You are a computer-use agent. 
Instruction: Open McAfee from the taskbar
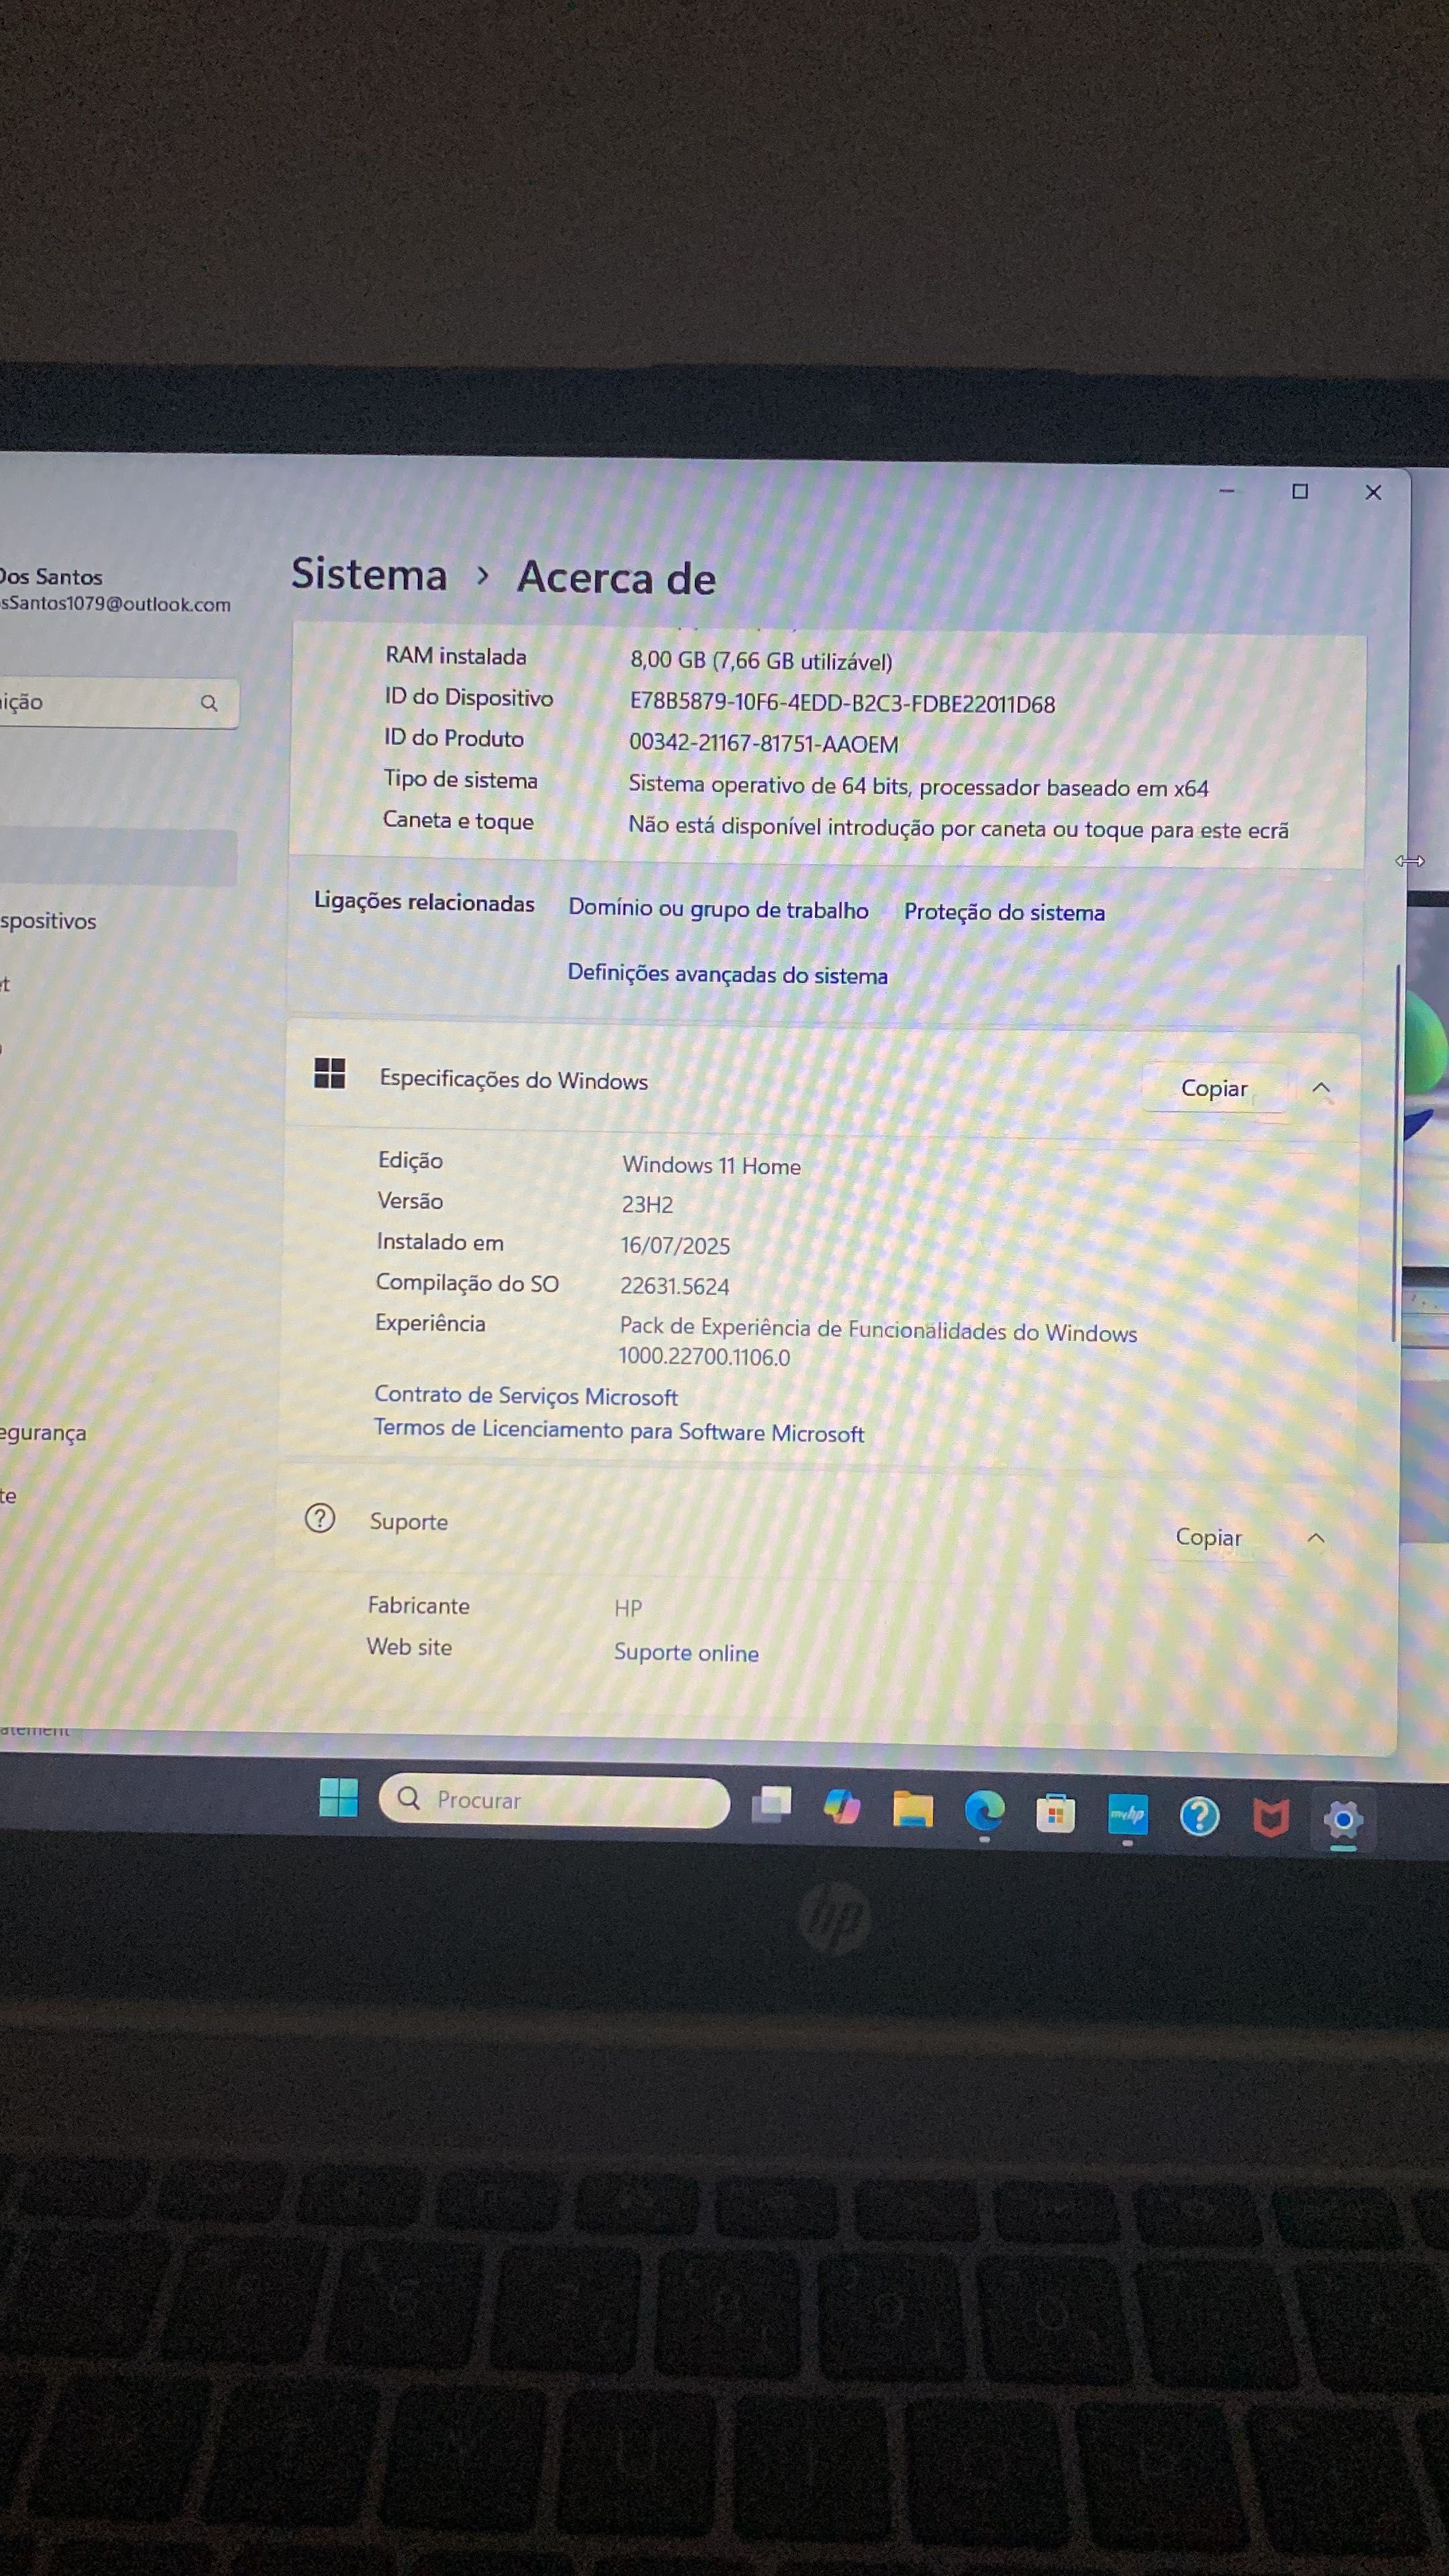point(1270,1818)
